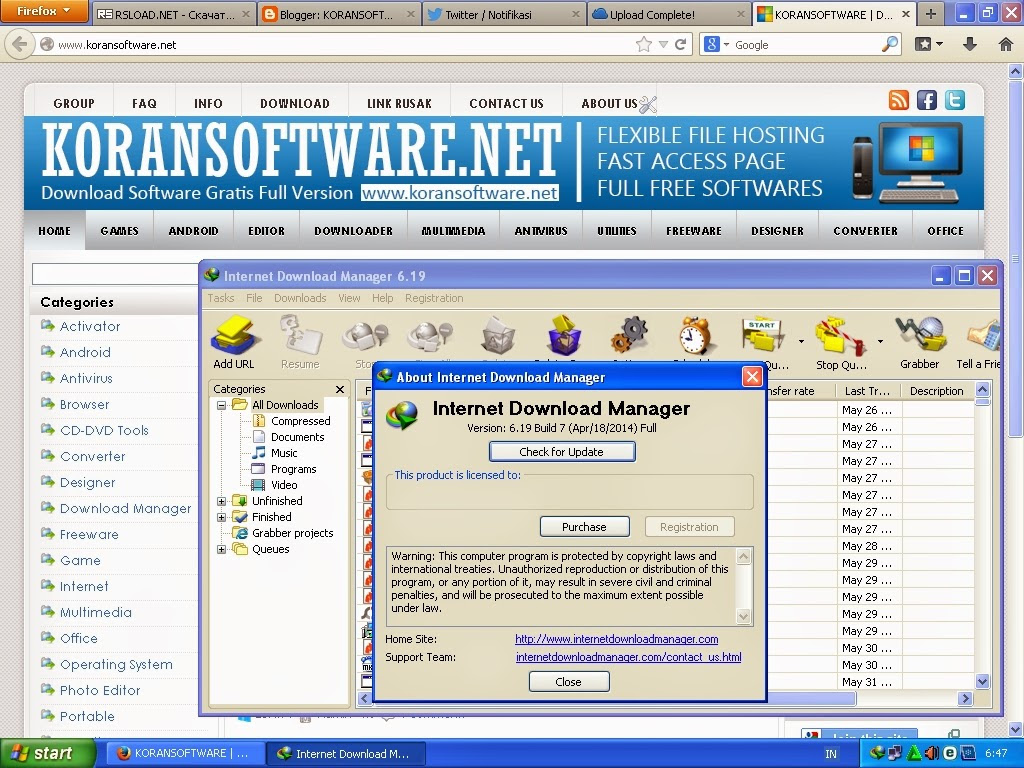This screenshot has width=1024, height=768.
Task: Open the Tasks menu in IDM
Action: point(221,298)
